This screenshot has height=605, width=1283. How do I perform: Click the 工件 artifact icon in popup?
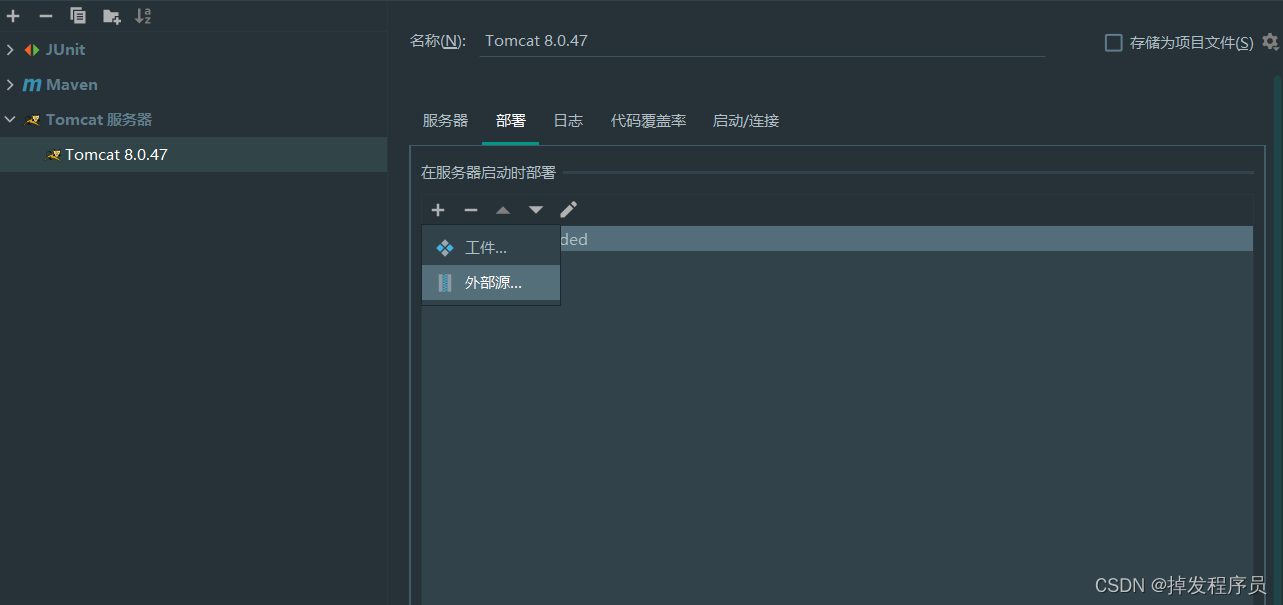(x=445, y=248)
